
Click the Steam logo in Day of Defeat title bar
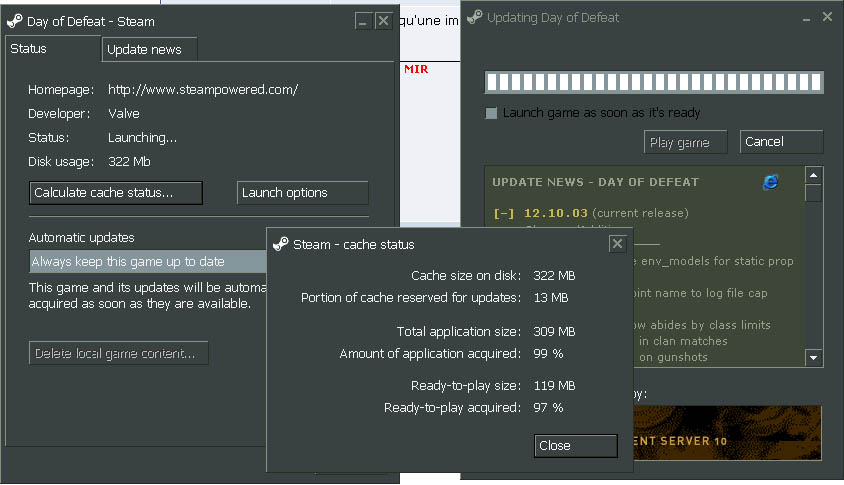(15, 21)
